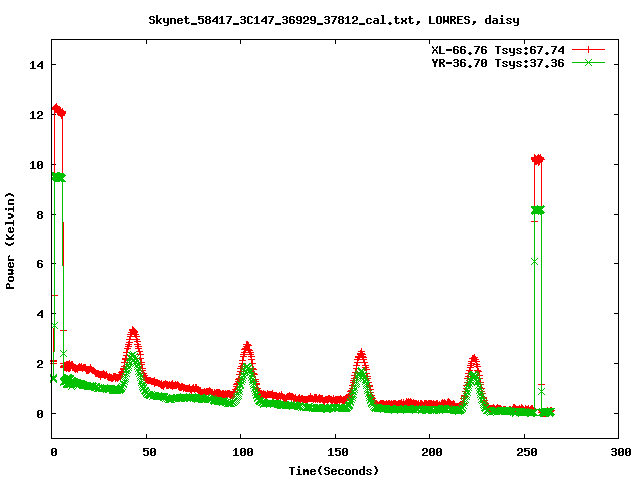The image size is (640, 480).
Task: Click the x-axis tick label 100
Action: pos(243,452)
